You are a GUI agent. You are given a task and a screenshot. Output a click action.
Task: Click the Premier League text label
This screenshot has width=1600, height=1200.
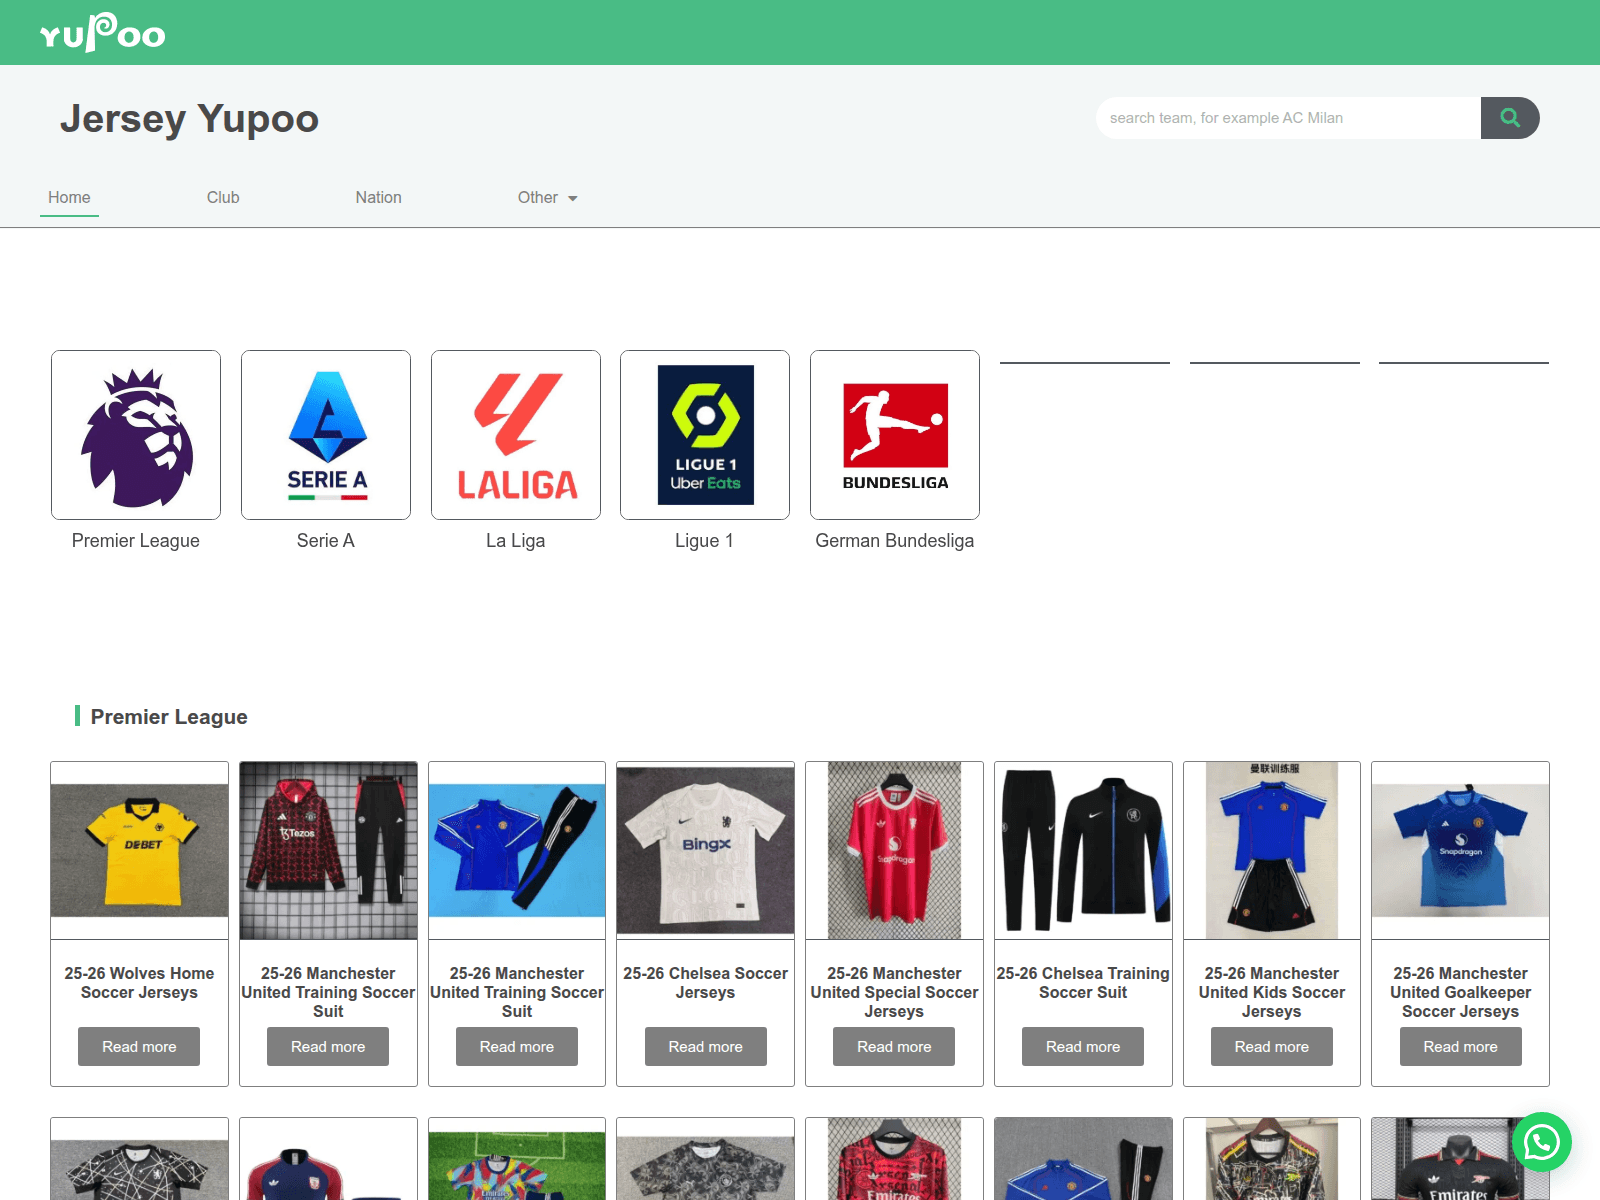tap(136, 541)
